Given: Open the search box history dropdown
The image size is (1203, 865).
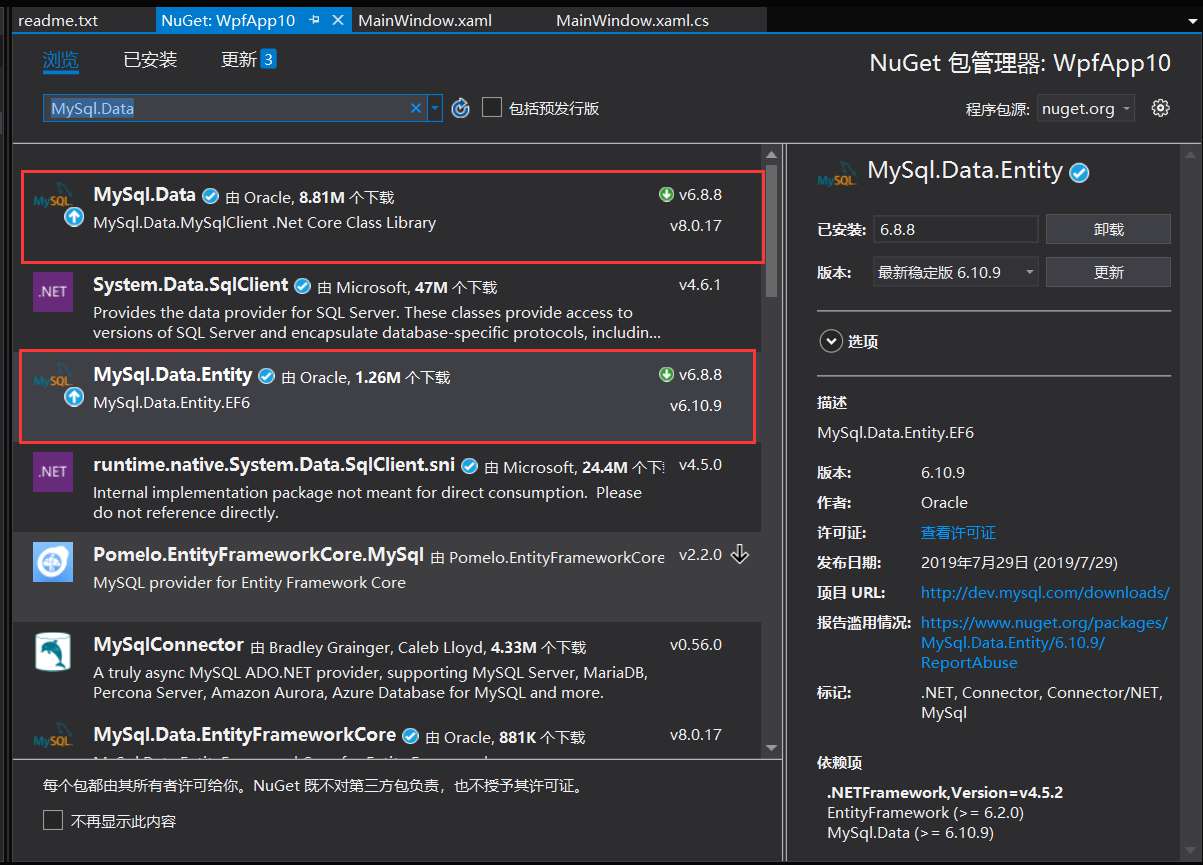Looking at the screenshot, I should [435, 108].
